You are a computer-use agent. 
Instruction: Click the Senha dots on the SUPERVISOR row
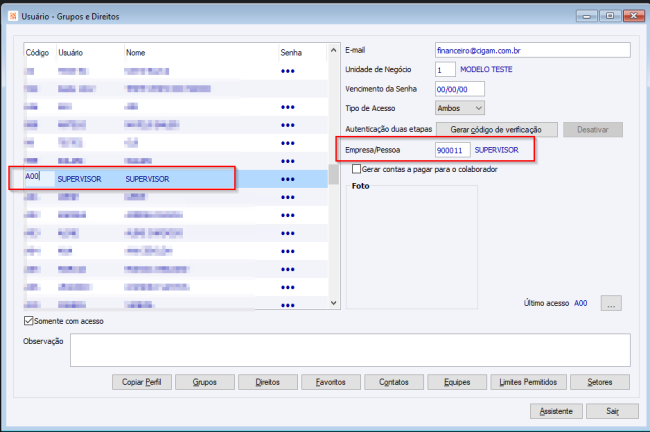(x=288, y=179)
